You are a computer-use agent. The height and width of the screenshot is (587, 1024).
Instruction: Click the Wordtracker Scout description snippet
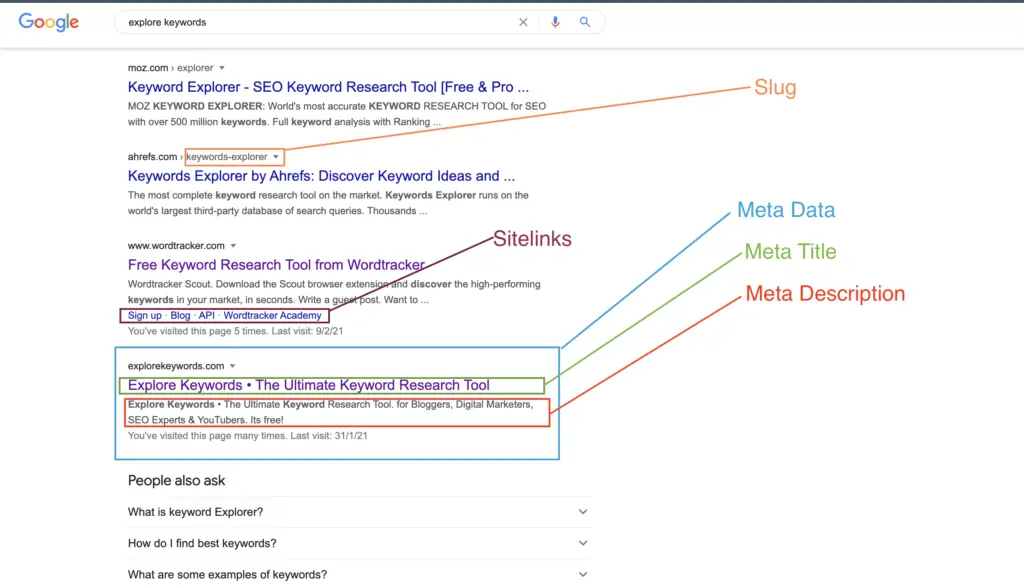point(334,292)
